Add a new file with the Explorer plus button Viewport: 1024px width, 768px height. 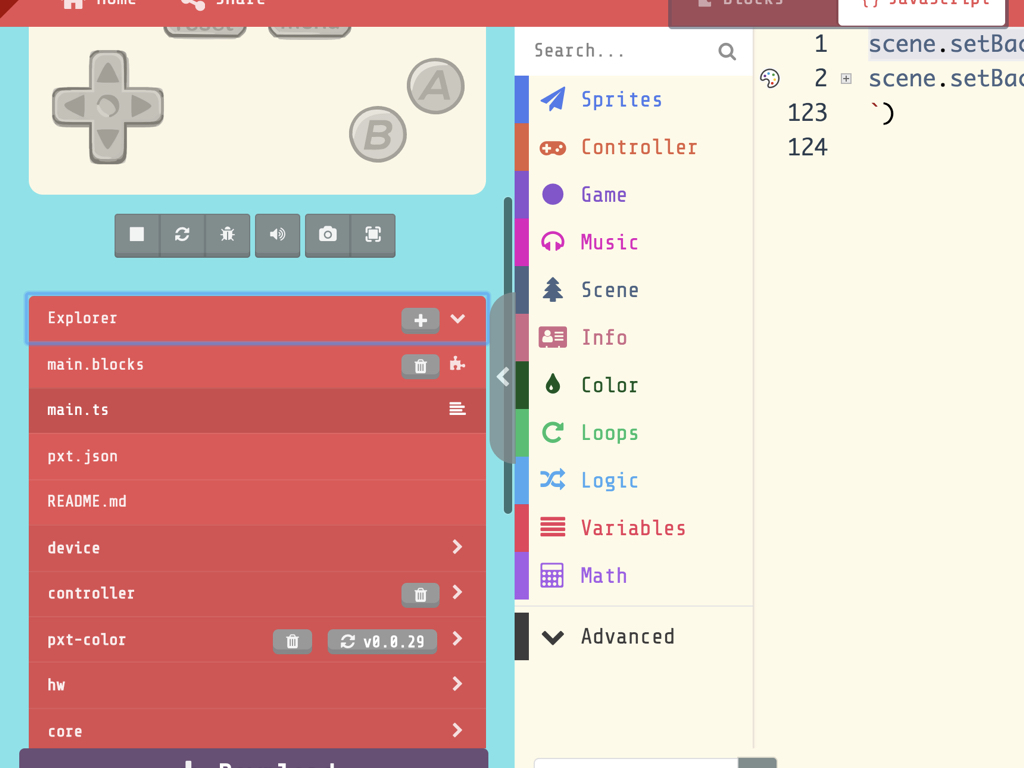(421, 320)
